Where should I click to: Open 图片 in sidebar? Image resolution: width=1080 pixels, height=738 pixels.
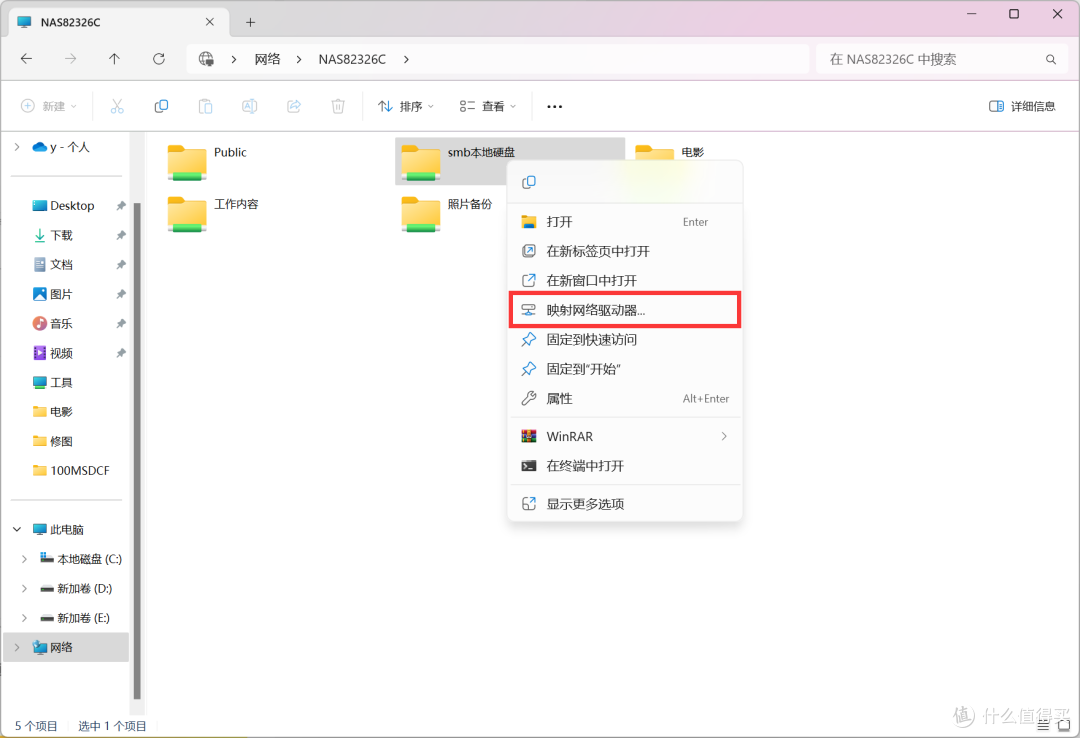coord(53,294)
